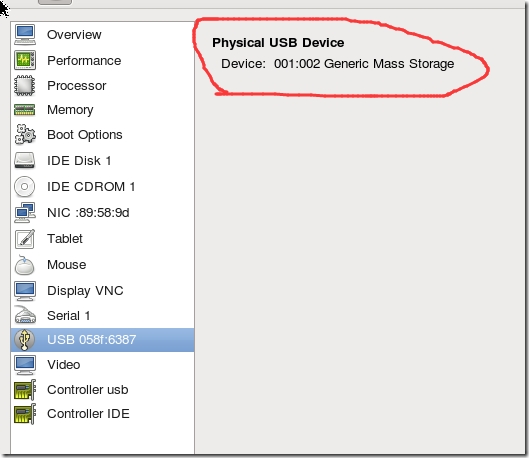Select the Performance graph icon
Viewport: 529px width, 458px height.
pyautogui.click(x=25, y=60)
